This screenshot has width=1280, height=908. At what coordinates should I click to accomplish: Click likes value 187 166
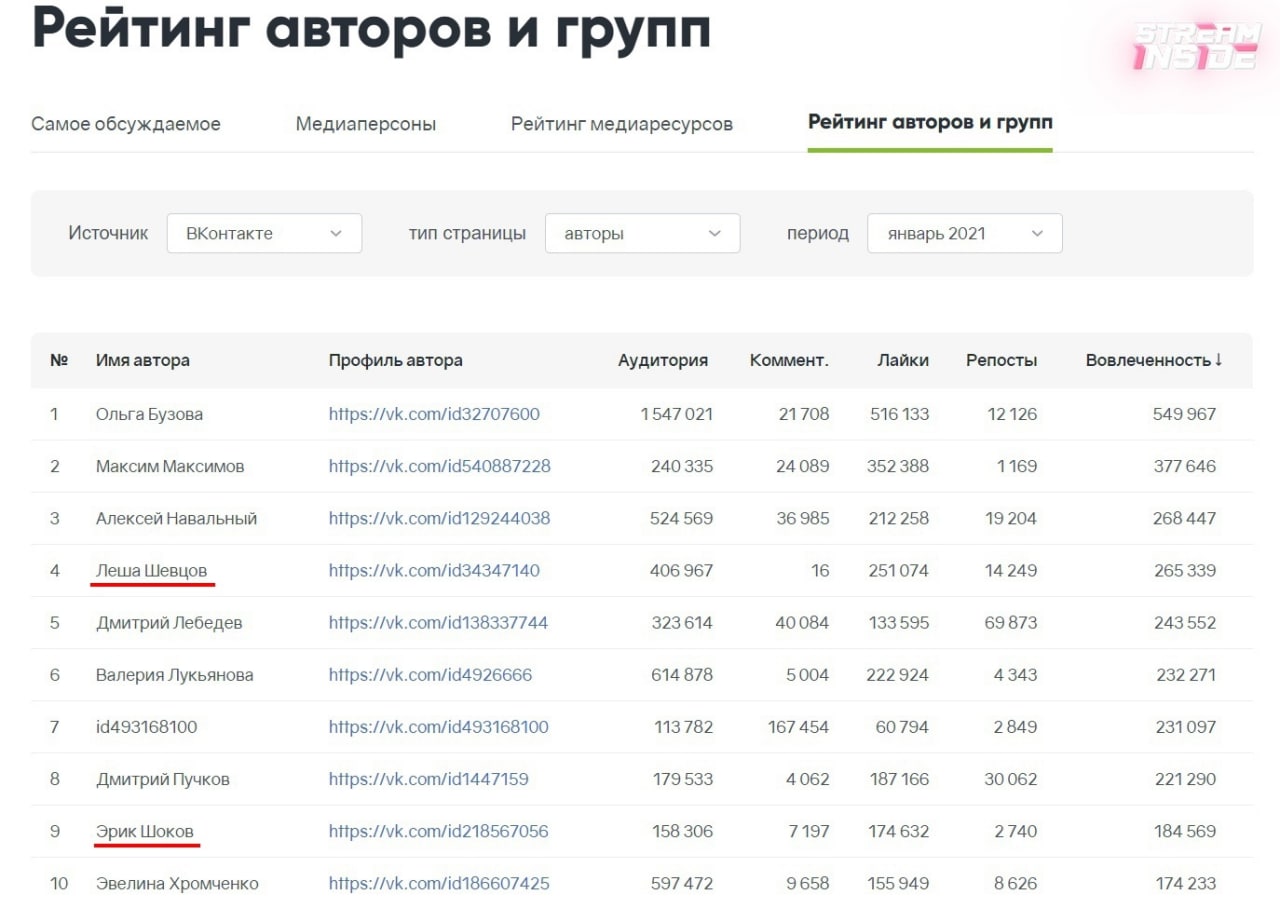899,779
